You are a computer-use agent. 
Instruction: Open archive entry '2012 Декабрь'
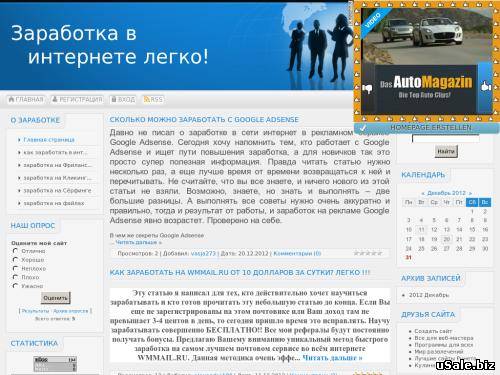[429, 295]
